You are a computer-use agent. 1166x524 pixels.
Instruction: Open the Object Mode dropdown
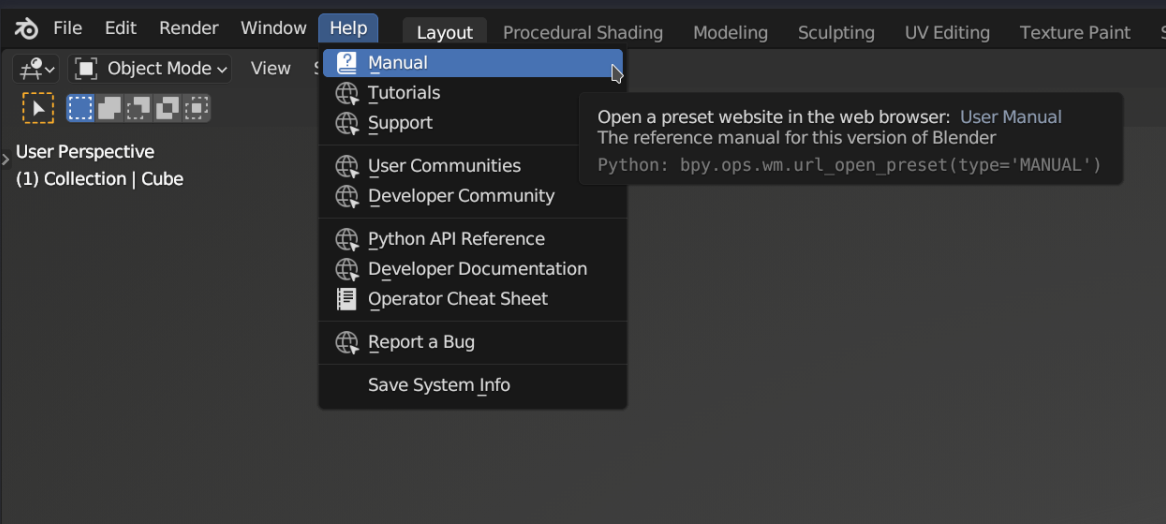coord(152,69)
